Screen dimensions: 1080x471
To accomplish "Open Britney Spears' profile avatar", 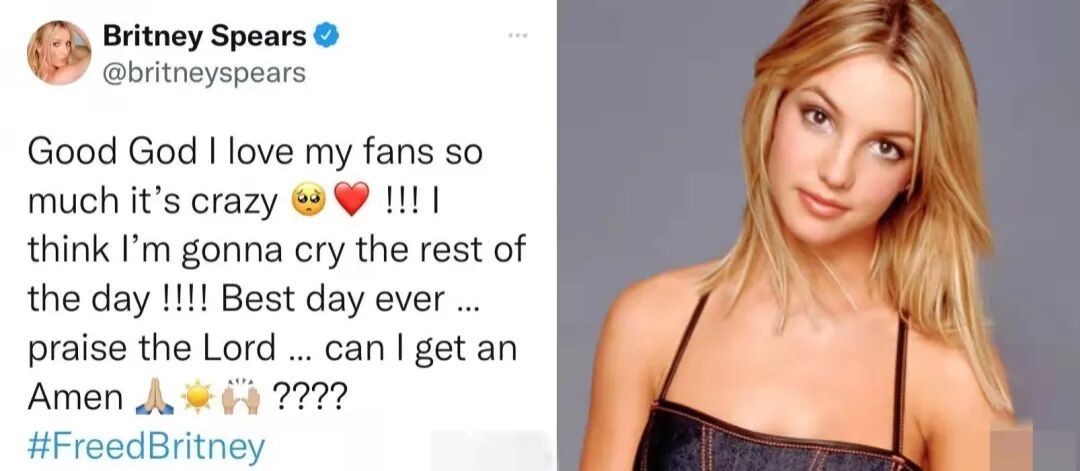I will click(59, 53).
